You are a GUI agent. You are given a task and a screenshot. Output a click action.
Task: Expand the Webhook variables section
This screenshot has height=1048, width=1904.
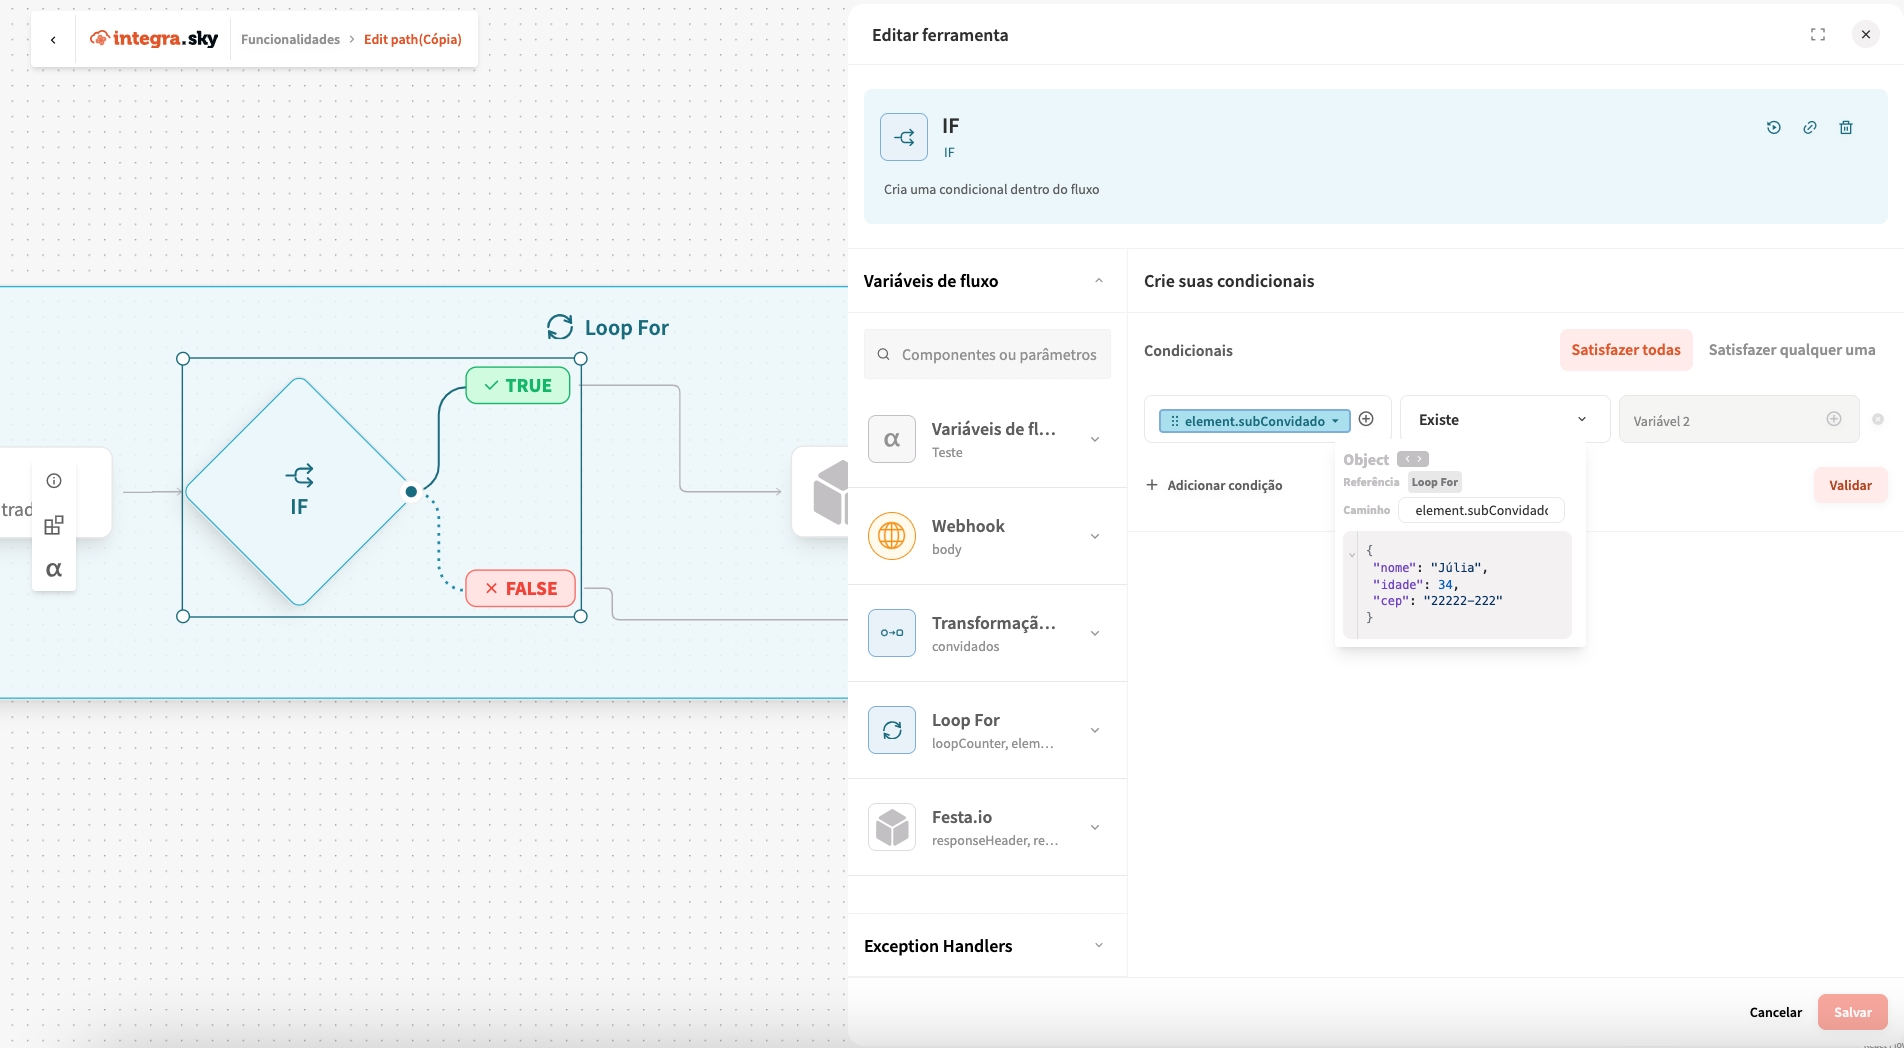[1095, 536]
